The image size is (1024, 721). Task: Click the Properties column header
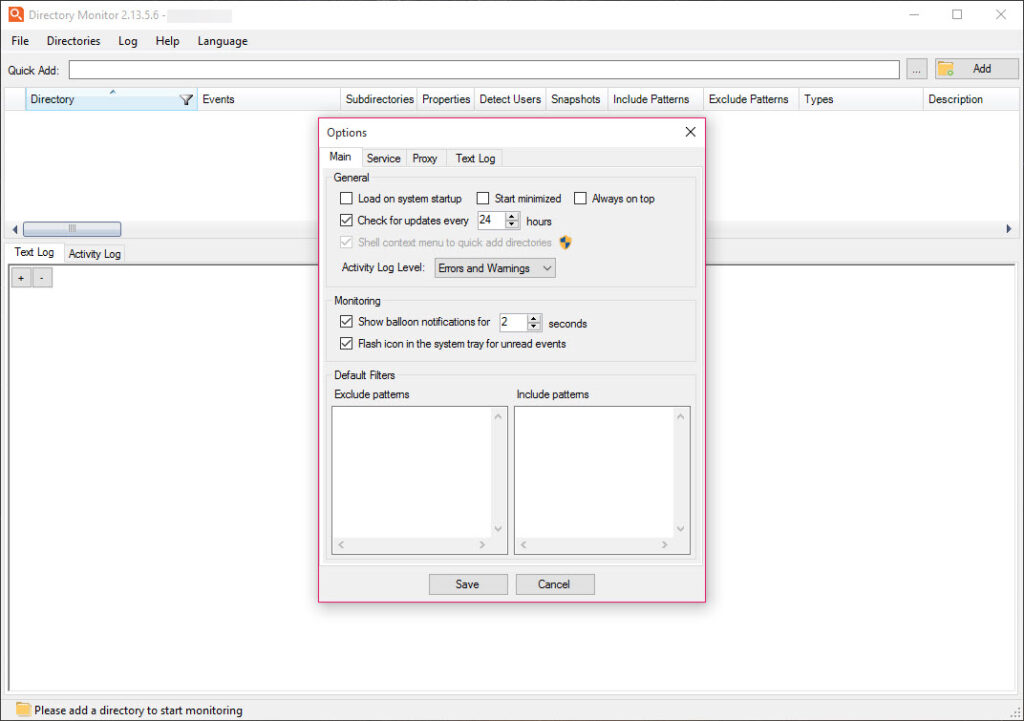446,99
